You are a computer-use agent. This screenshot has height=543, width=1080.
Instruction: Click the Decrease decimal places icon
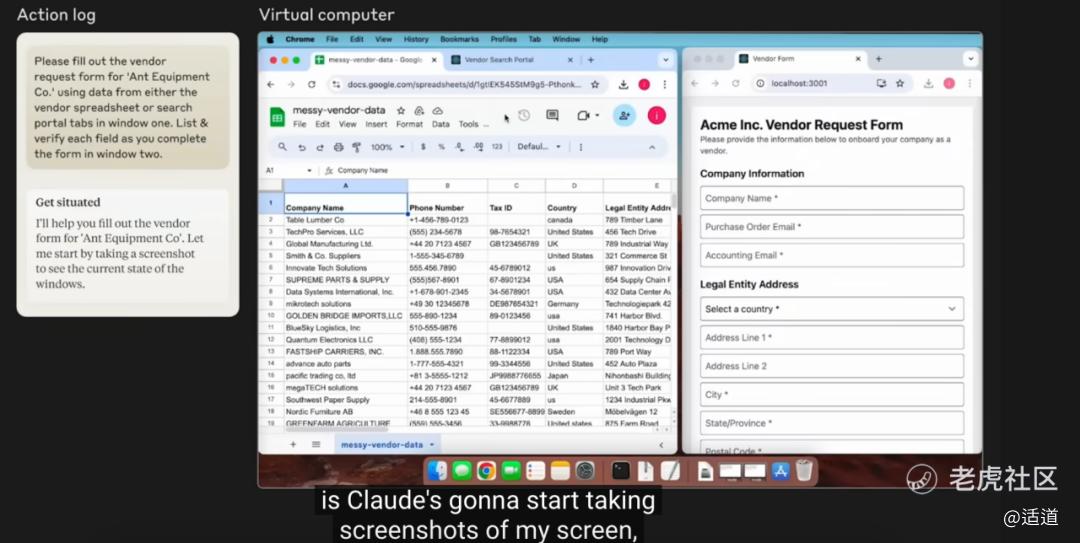[x=459, y=147]
